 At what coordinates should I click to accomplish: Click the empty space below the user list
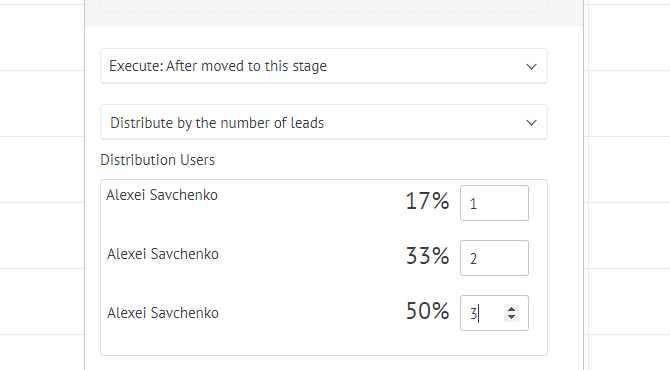coord(323,343)
